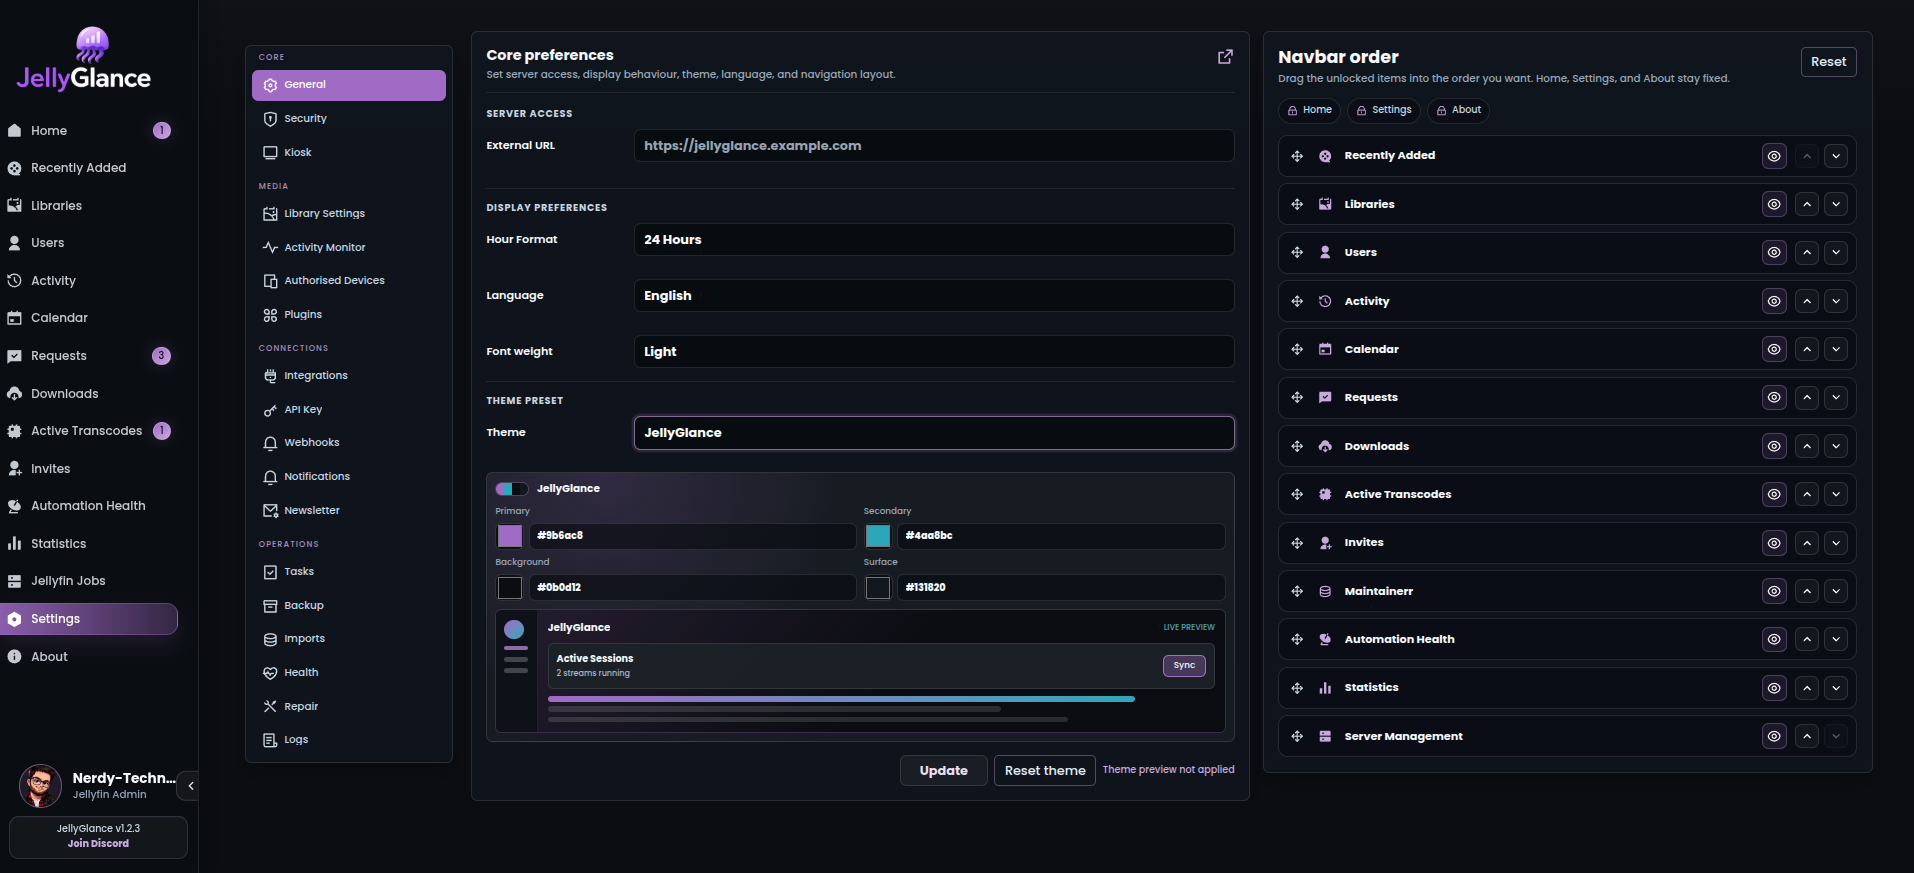This screenshot has height=873, width=1914.
Task: Toggle visibility of Statistics nav item
Action: pos(1774,688)
